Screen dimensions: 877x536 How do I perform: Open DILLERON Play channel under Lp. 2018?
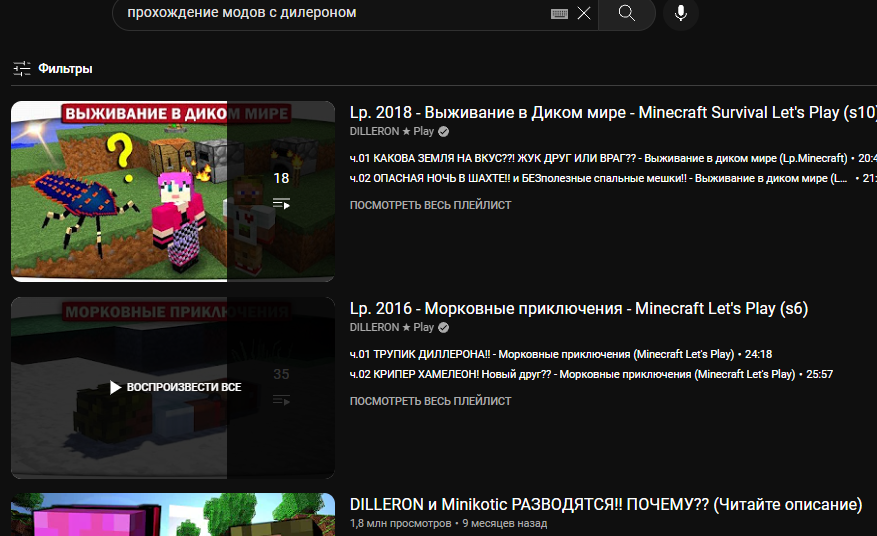392,131
